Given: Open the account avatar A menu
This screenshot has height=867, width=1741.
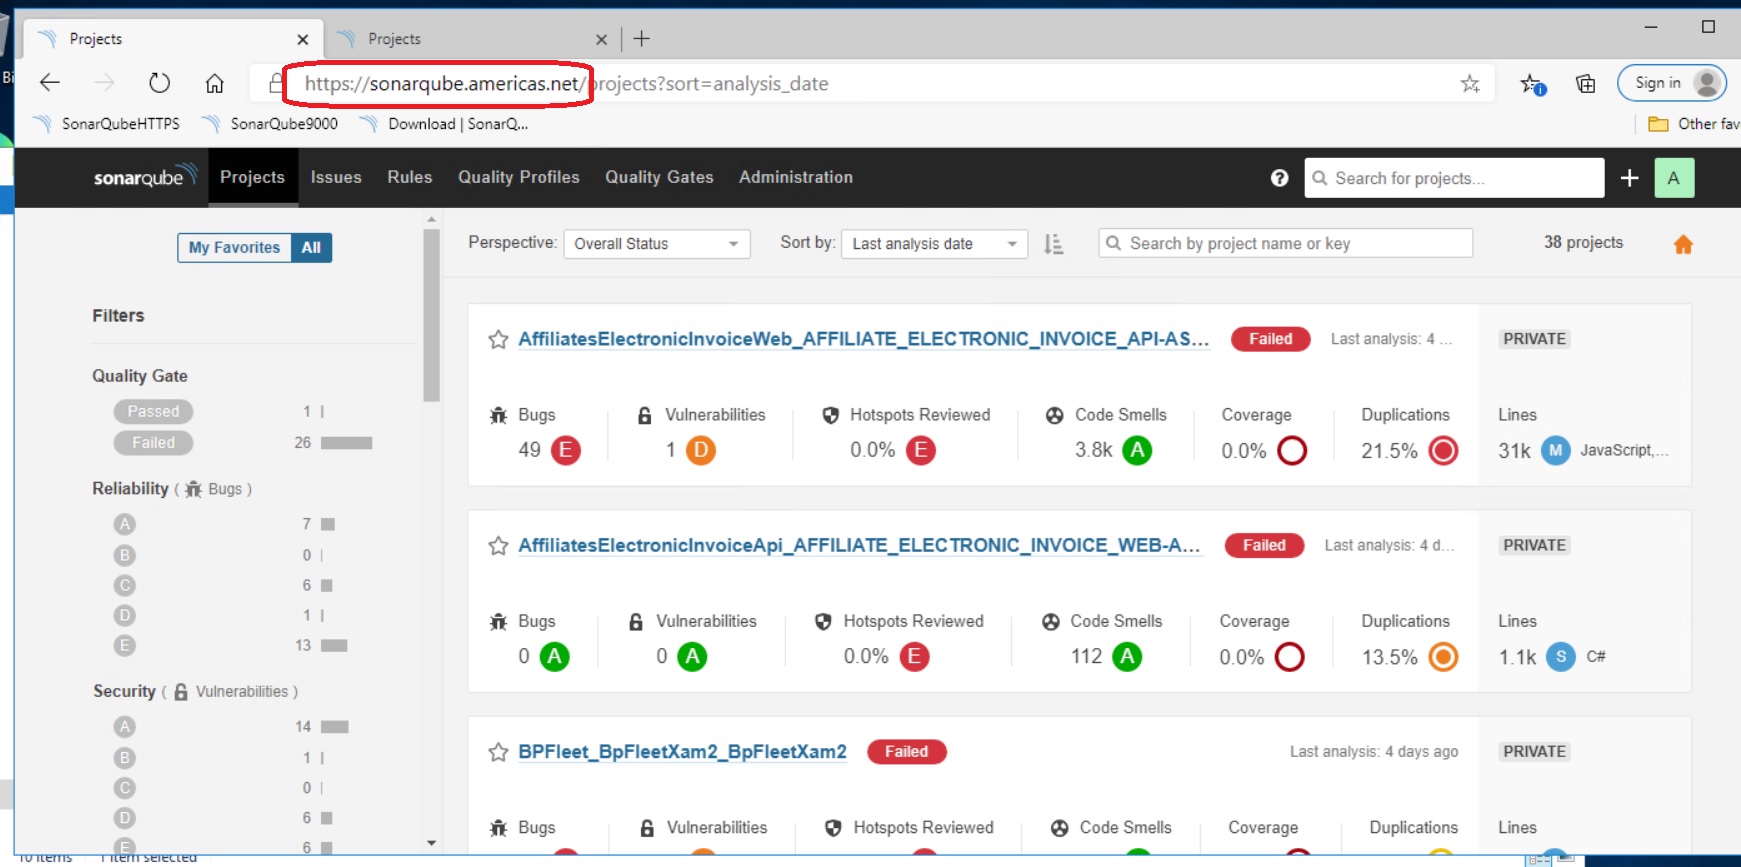Looking at the screenshot, I should [1673, 178].
